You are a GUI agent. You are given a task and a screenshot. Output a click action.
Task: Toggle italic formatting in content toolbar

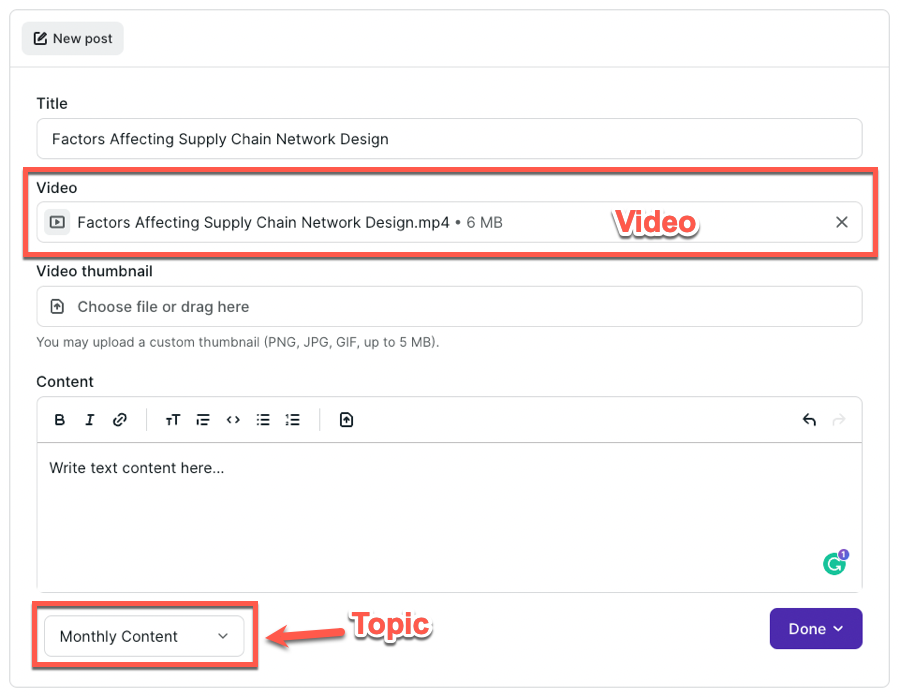90,420
